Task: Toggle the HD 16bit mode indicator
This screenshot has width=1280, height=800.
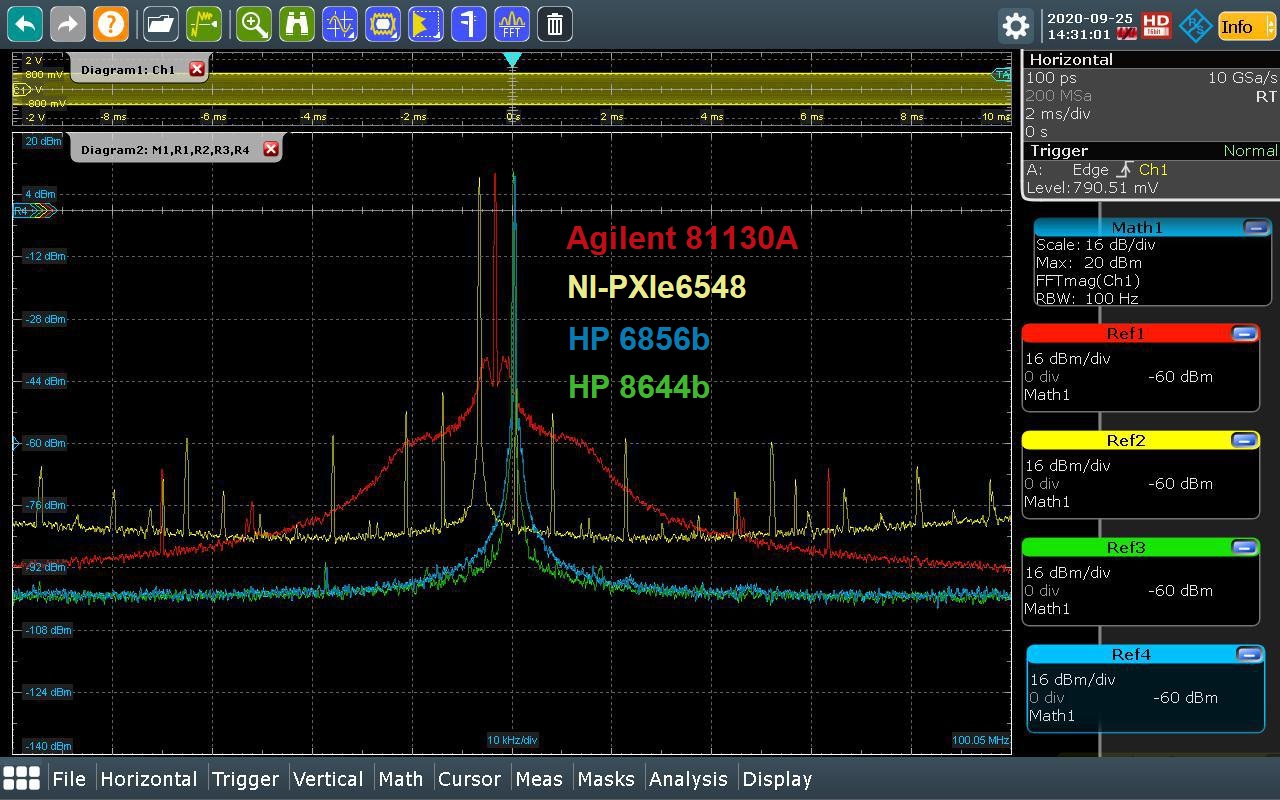Action: [x=1156, y=25]
